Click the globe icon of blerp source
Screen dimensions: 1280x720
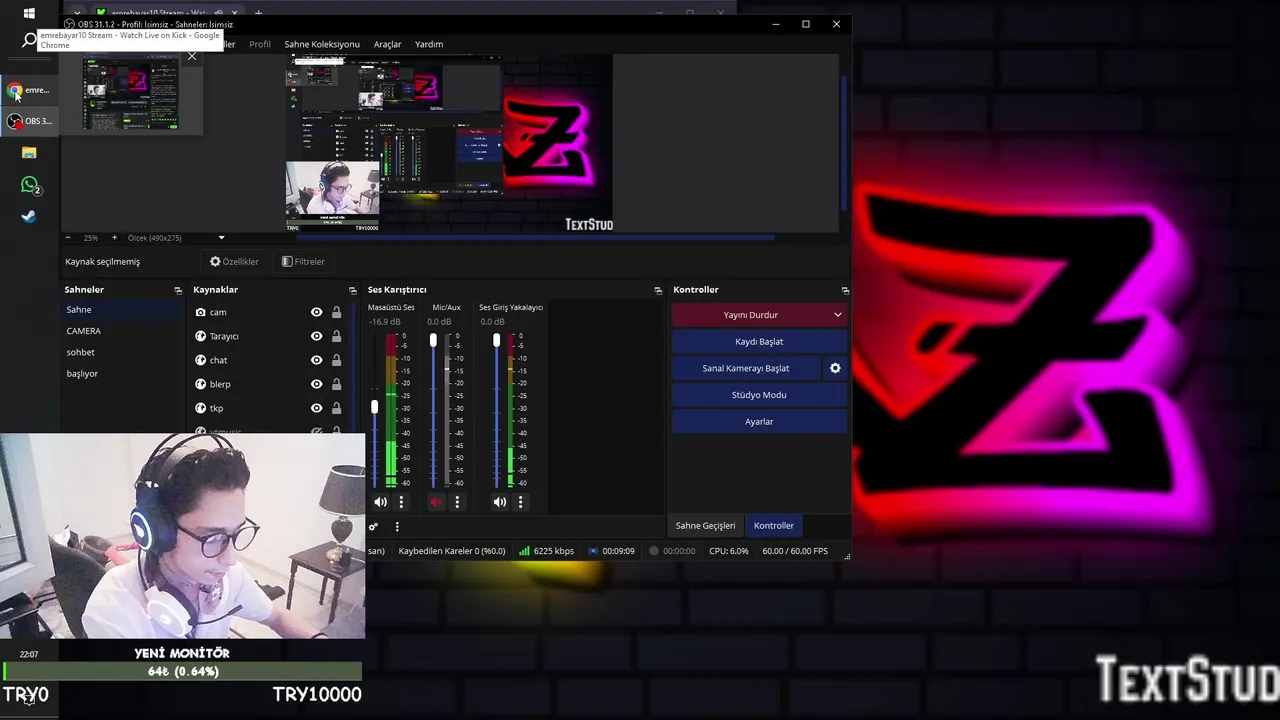pos(200,384)
